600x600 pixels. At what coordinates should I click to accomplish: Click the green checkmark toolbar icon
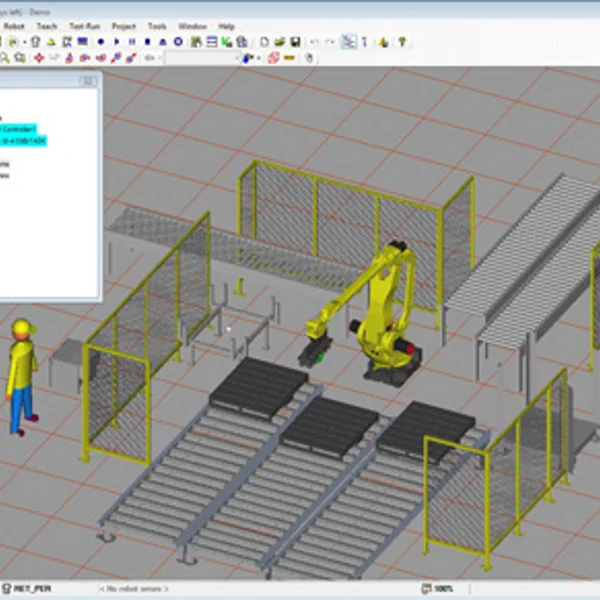pyautogui.click(x=227, y=42)
